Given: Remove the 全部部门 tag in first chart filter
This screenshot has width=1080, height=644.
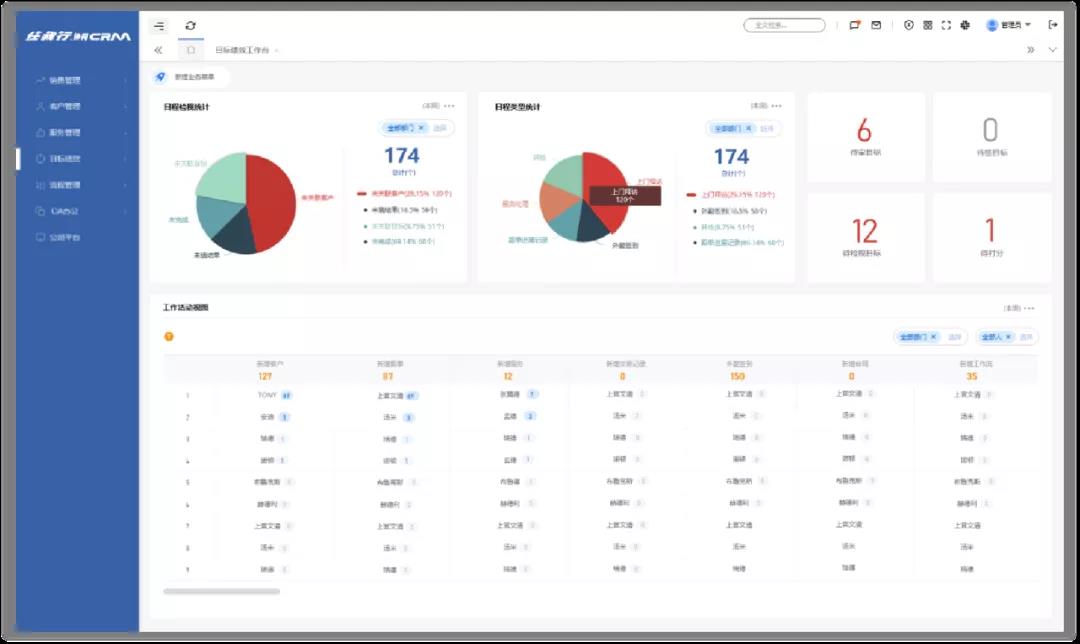Looking at the screenshot, I should [421, 128].
